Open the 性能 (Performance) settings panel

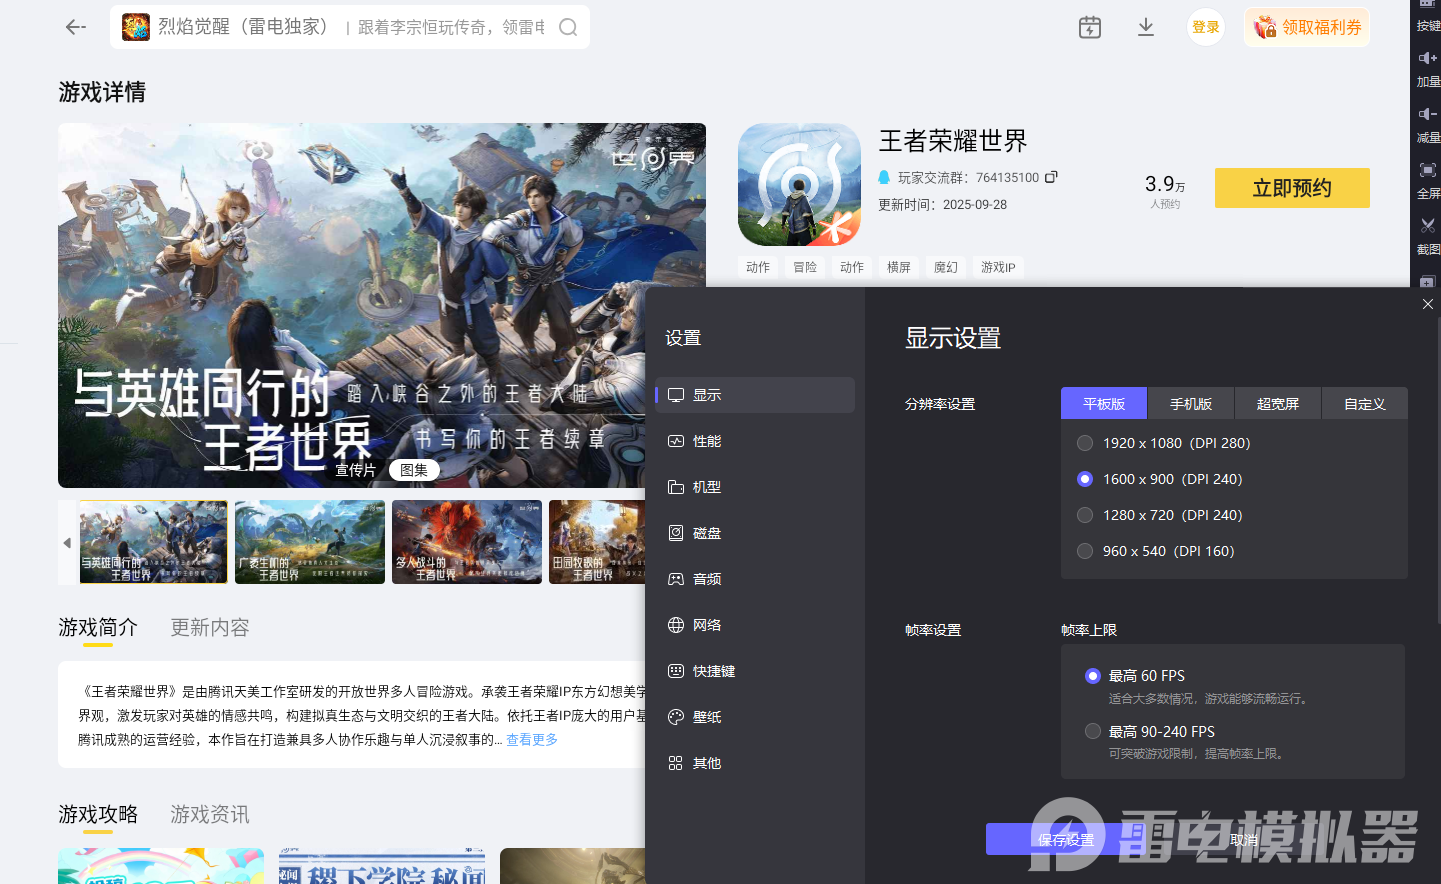coord(707,440)
